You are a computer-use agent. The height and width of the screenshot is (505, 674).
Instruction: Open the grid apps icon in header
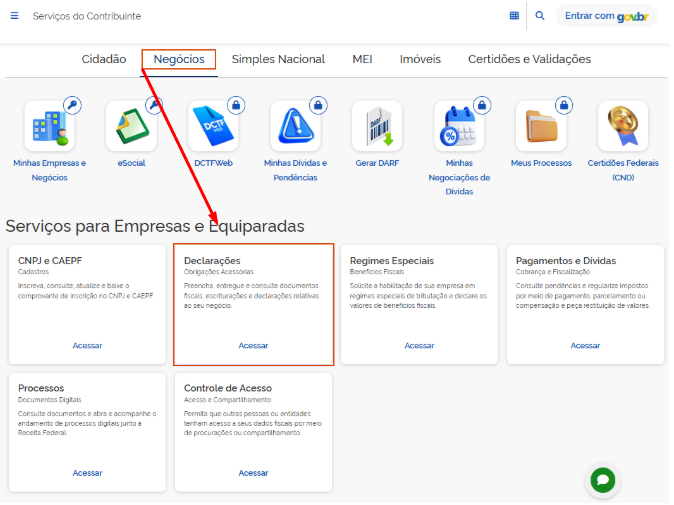(x=514, y=16)
